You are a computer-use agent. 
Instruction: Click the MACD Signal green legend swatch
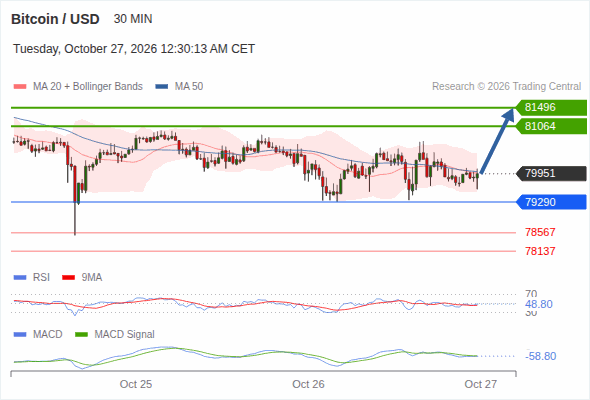click(x=82, y=335)
